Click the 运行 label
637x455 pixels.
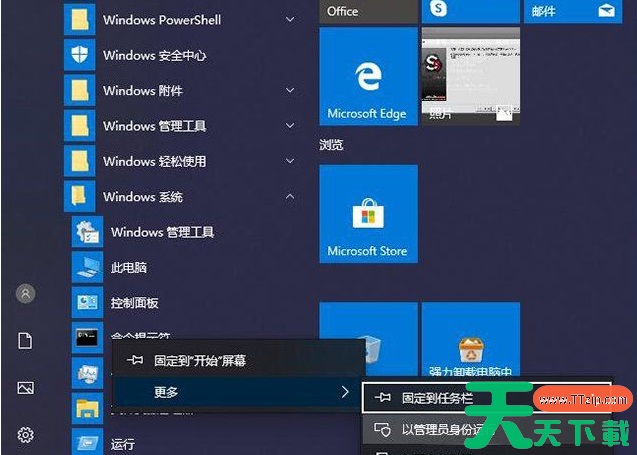pyautogui.click(x=123, y=444)
